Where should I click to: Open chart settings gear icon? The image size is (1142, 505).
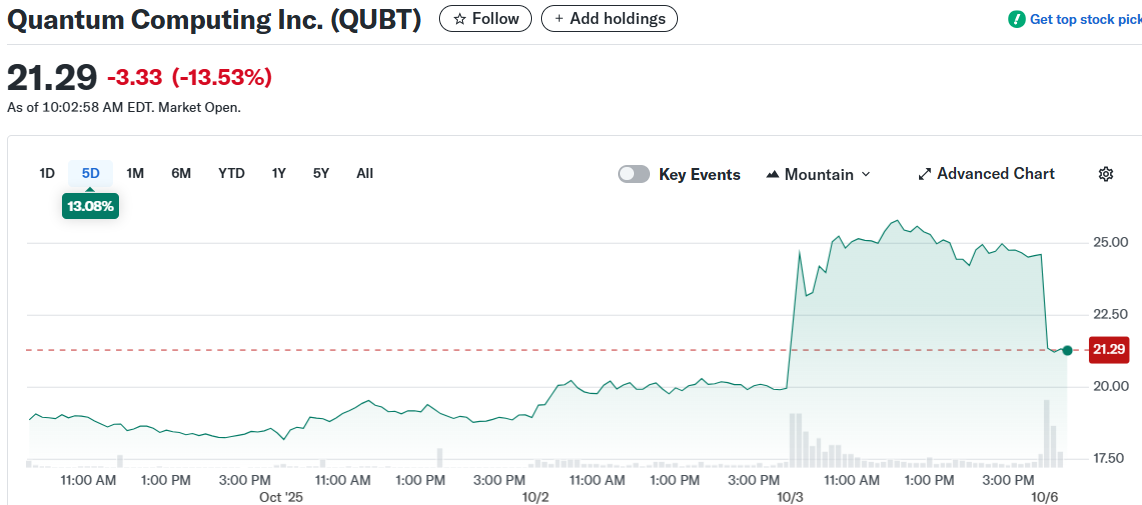point(1105,174)
